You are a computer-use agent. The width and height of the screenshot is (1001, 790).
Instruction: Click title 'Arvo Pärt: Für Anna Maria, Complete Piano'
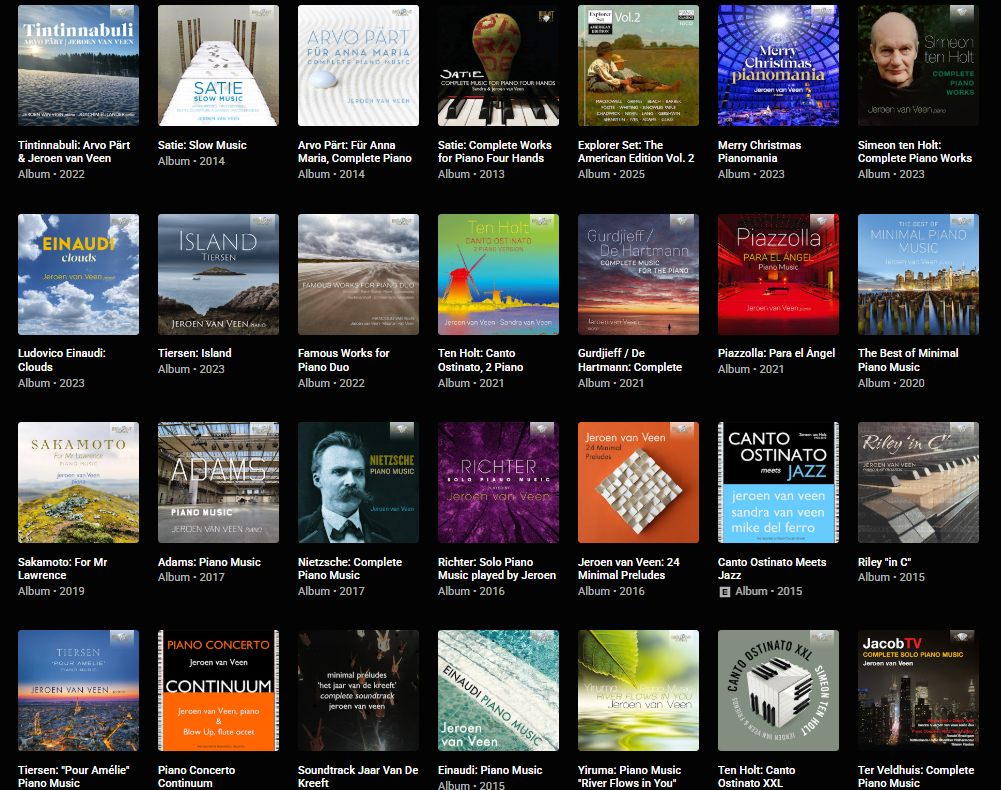[x=355, y=151]
